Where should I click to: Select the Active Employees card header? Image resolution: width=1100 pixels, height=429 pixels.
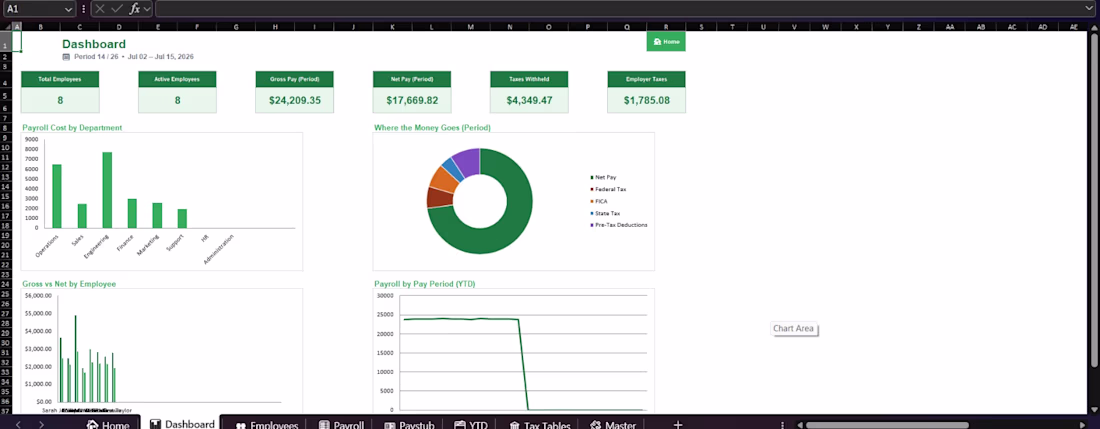(x=177, y=79)
